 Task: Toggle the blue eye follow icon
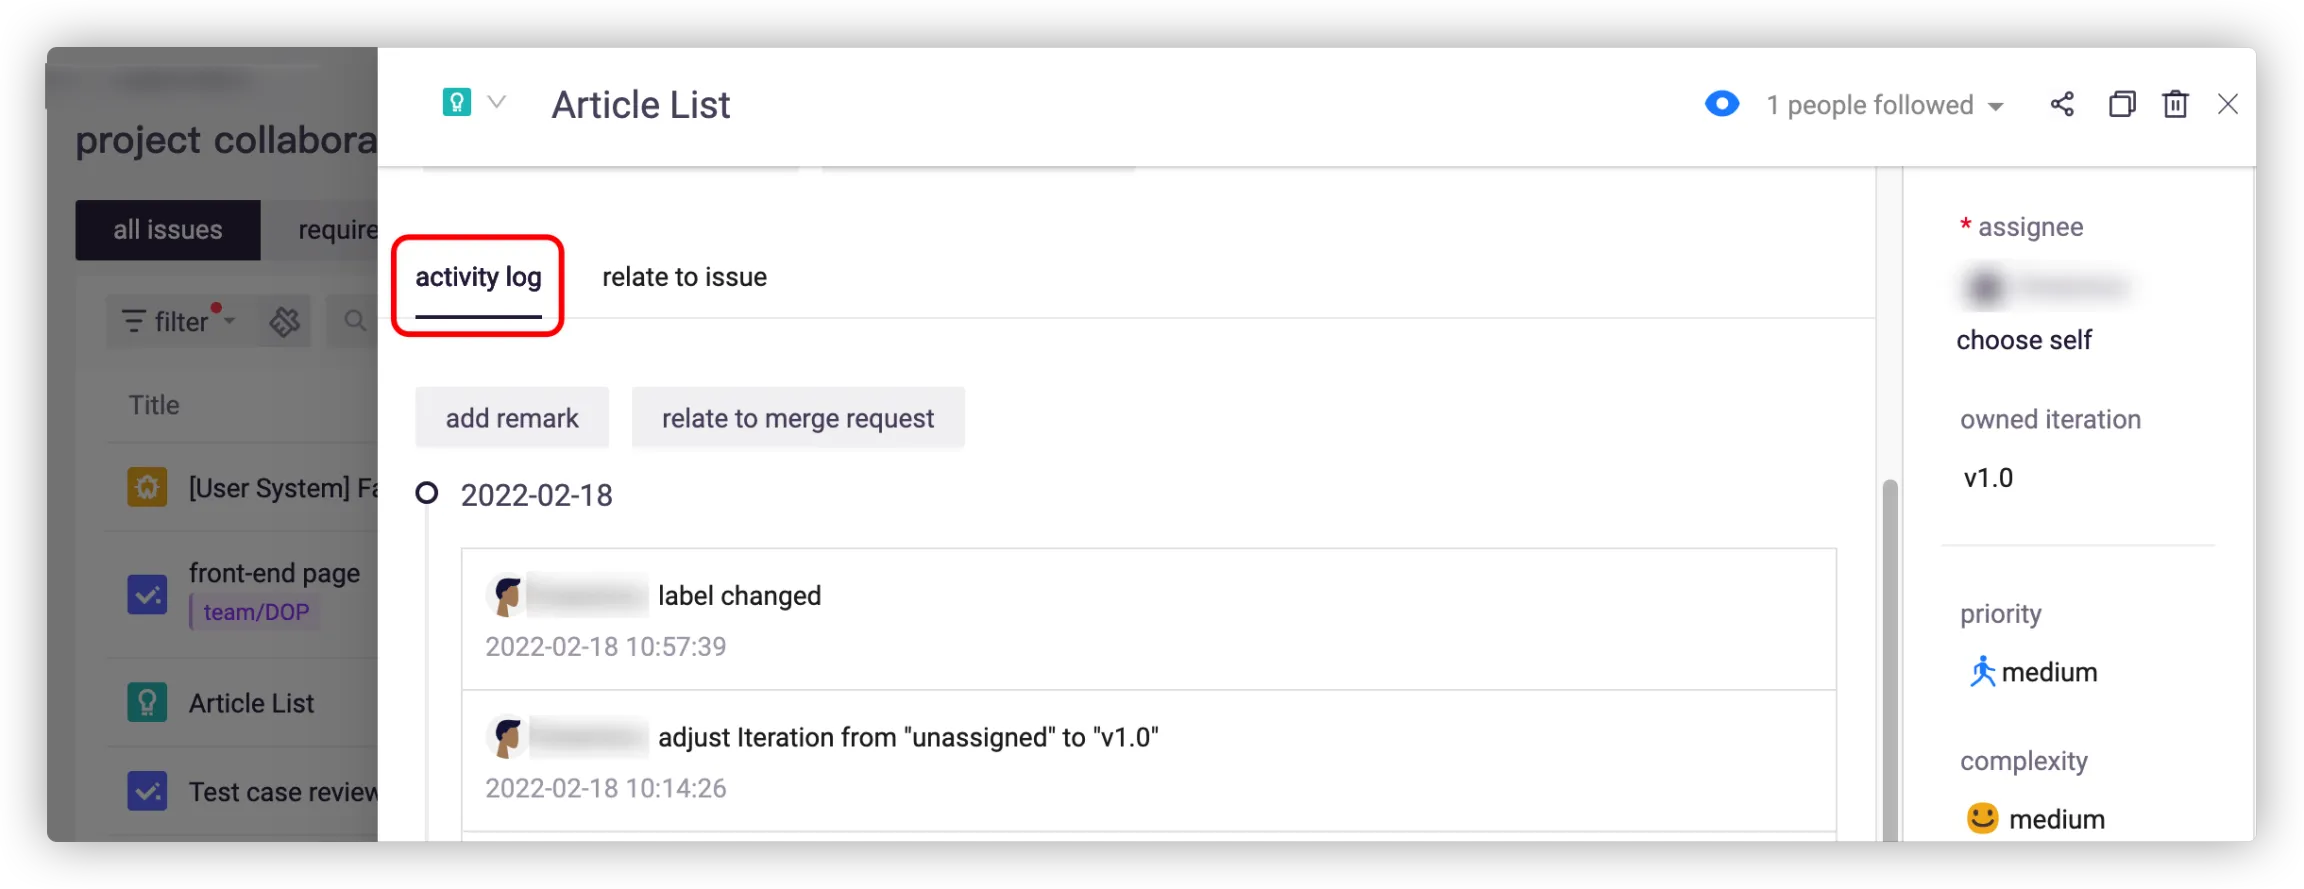point(1722,104)
